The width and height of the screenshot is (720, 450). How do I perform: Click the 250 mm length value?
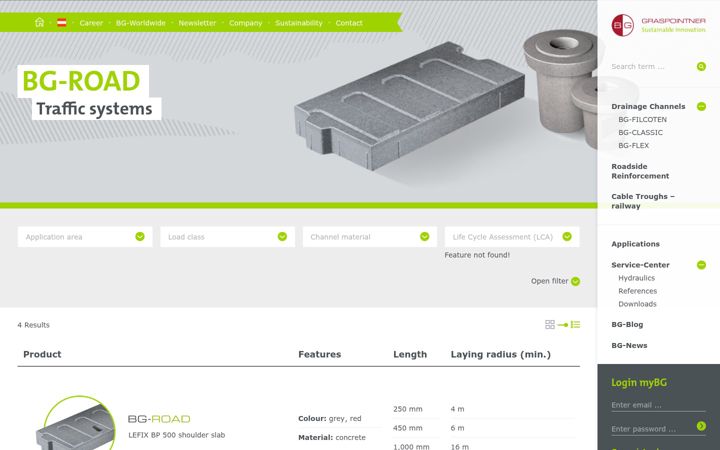coord(408,409)
